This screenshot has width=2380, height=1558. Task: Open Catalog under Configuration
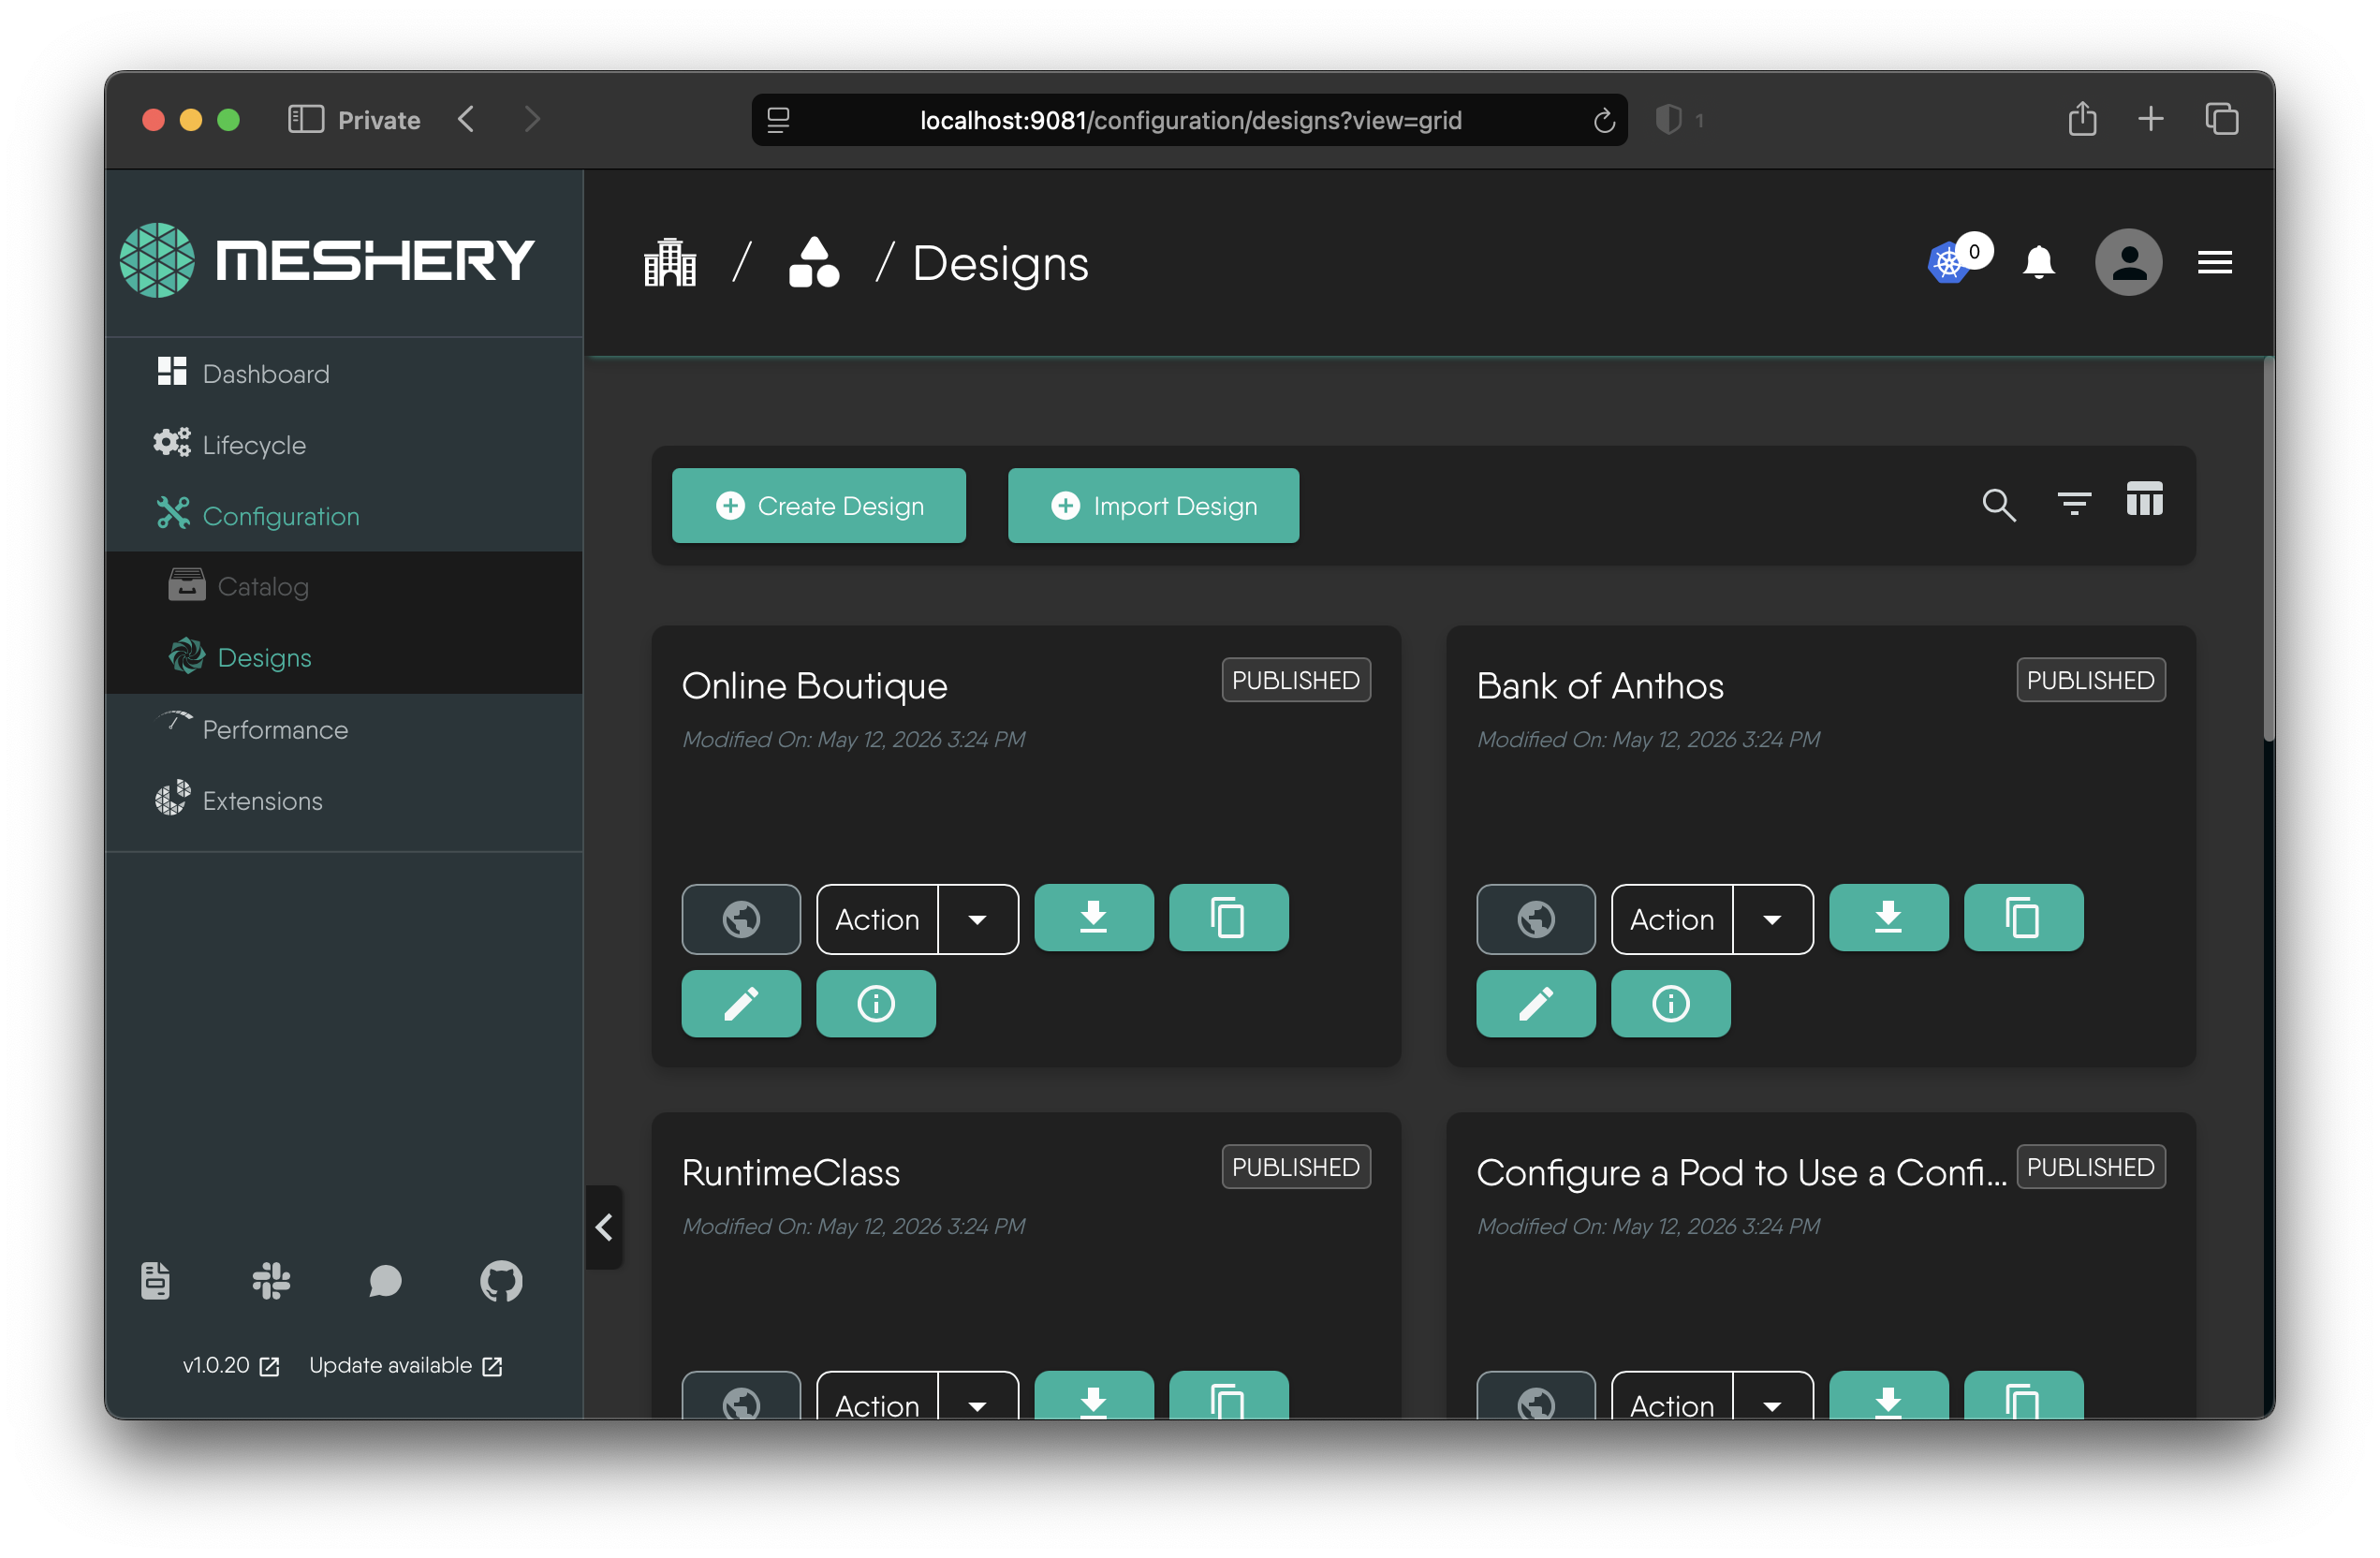(344, 586)
